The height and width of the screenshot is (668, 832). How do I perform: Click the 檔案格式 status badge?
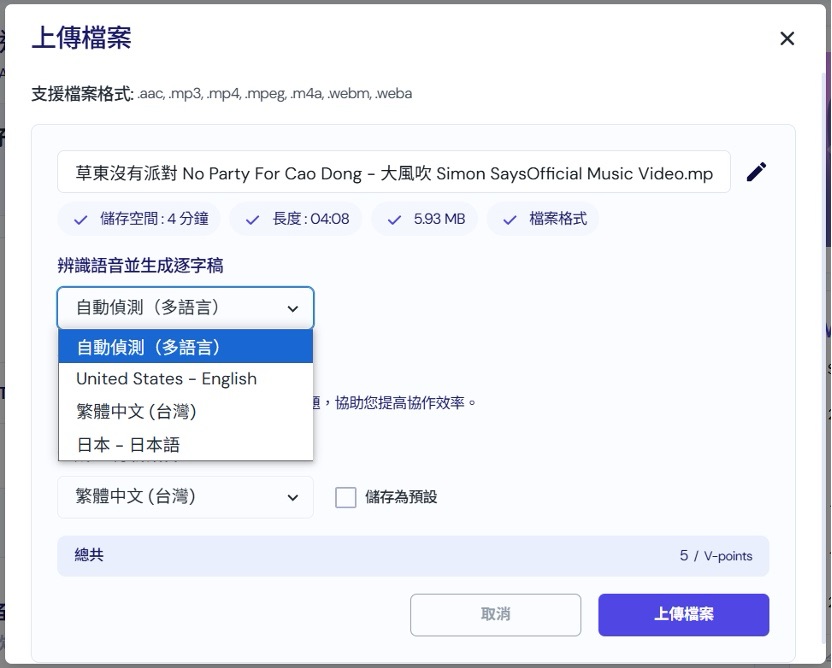point(543,219)
